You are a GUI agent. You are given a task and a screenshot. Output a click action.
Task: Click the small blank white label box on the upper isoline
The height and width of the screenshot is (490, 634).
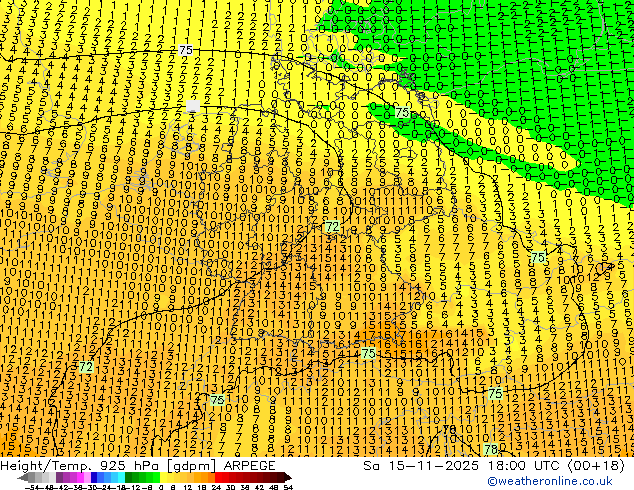pyautogui.click(x=193, y=106)
